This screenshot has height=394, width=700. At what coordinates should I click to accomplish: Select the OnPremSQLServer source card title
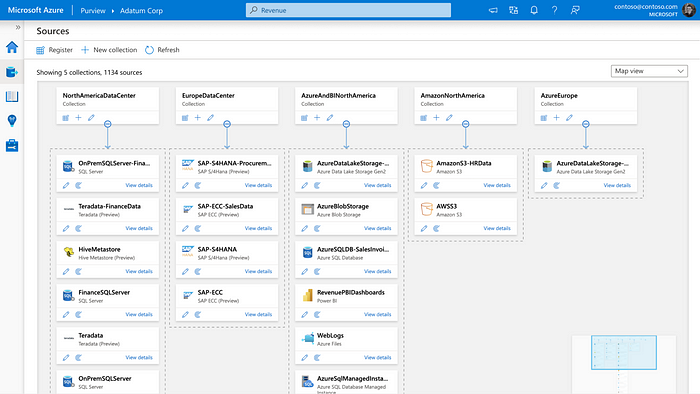[x=105, y=378]
